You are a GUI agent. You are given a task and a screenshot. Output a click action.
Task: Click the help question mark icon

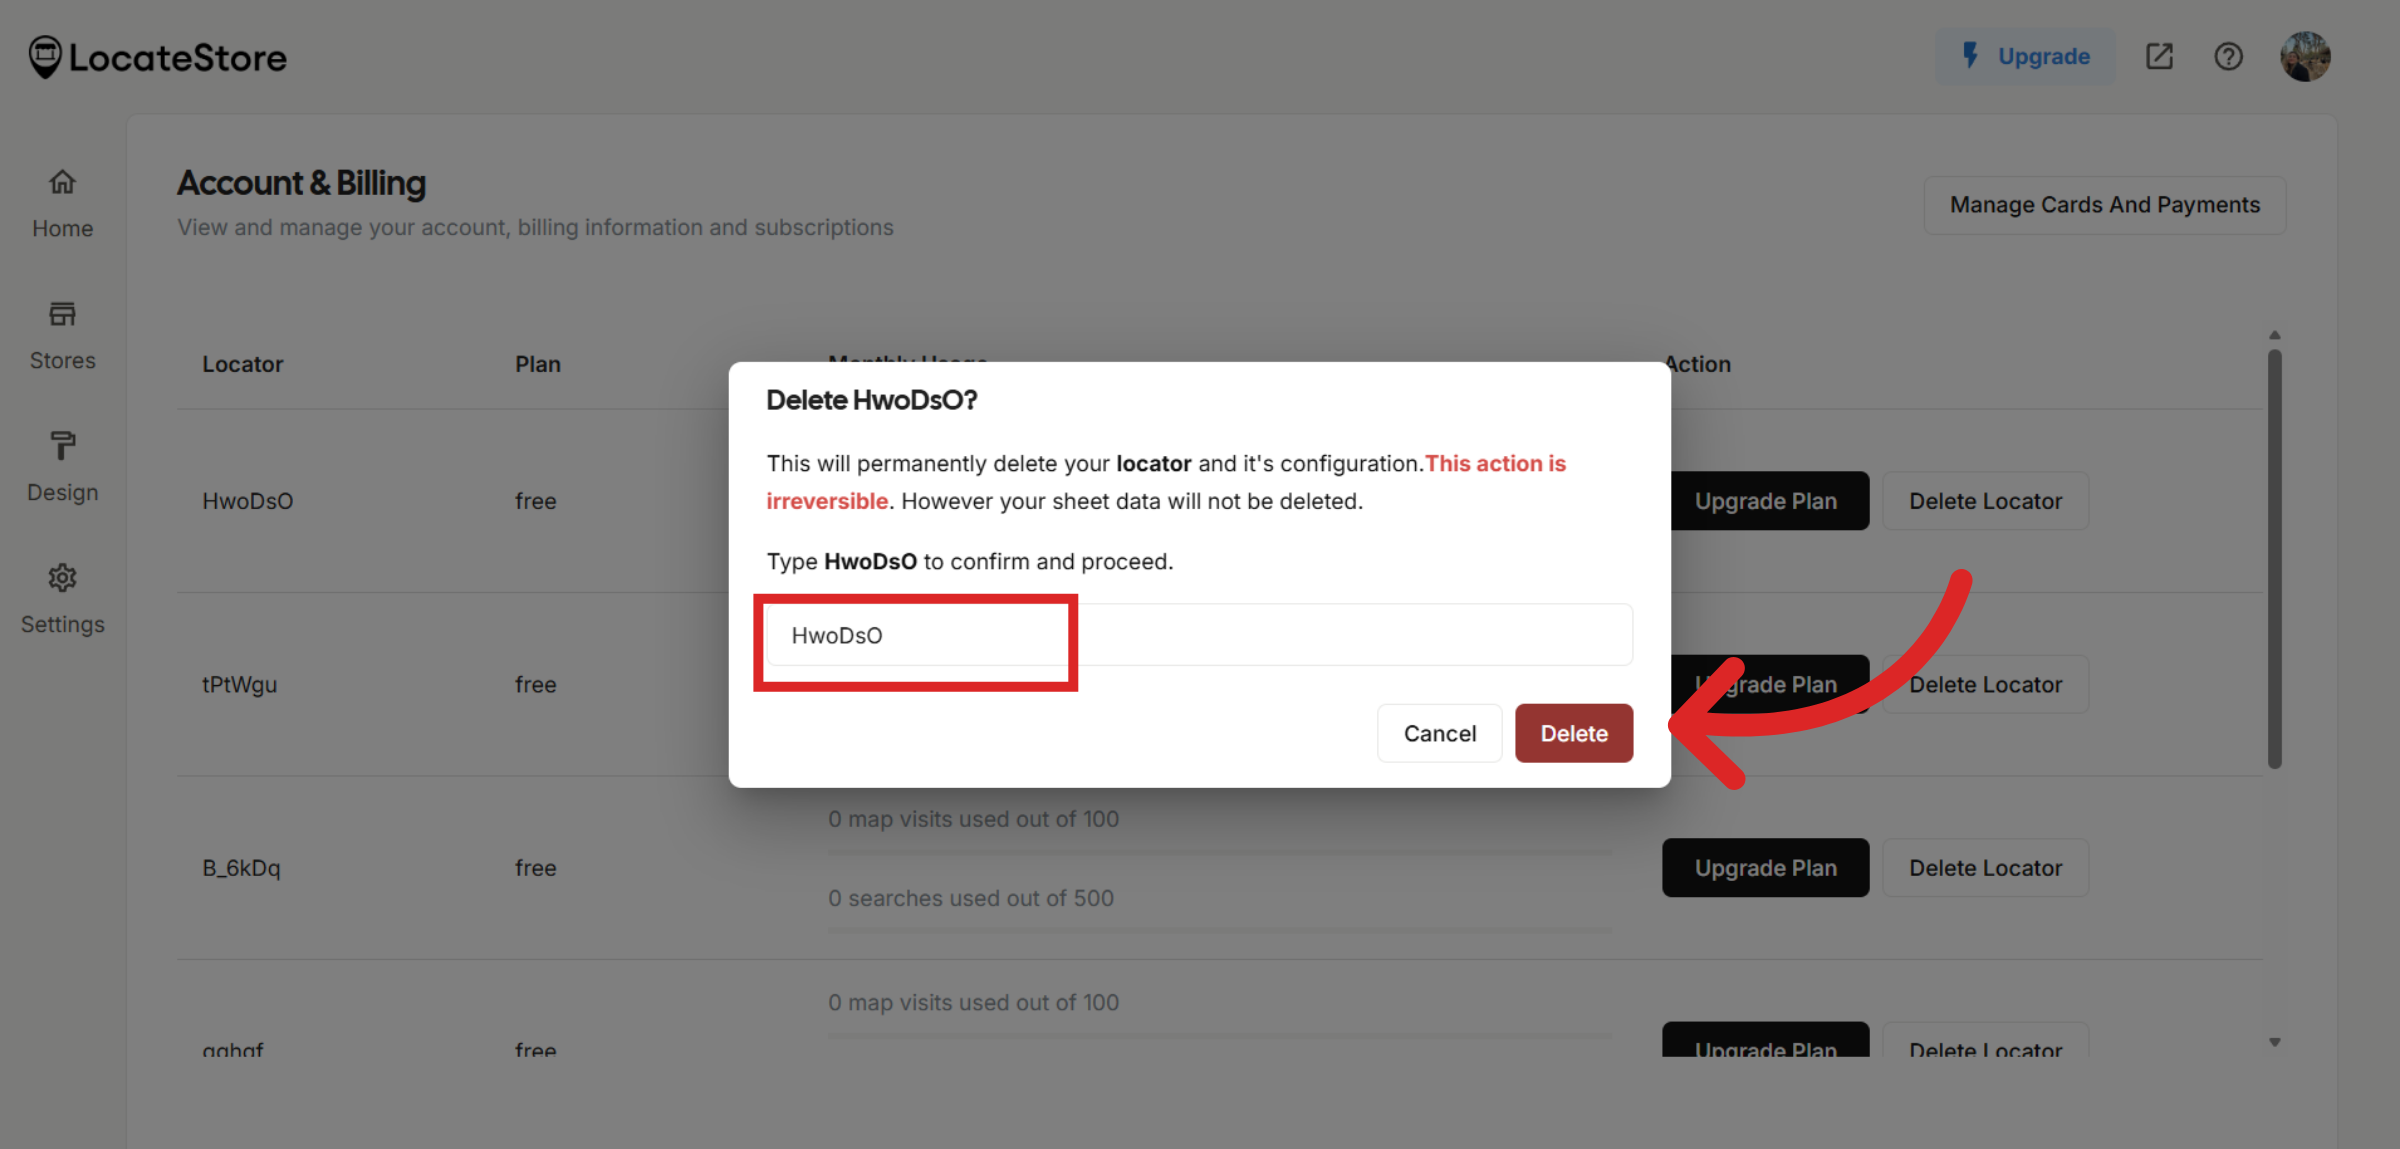pyautogui.click(x=2228, y=56)
